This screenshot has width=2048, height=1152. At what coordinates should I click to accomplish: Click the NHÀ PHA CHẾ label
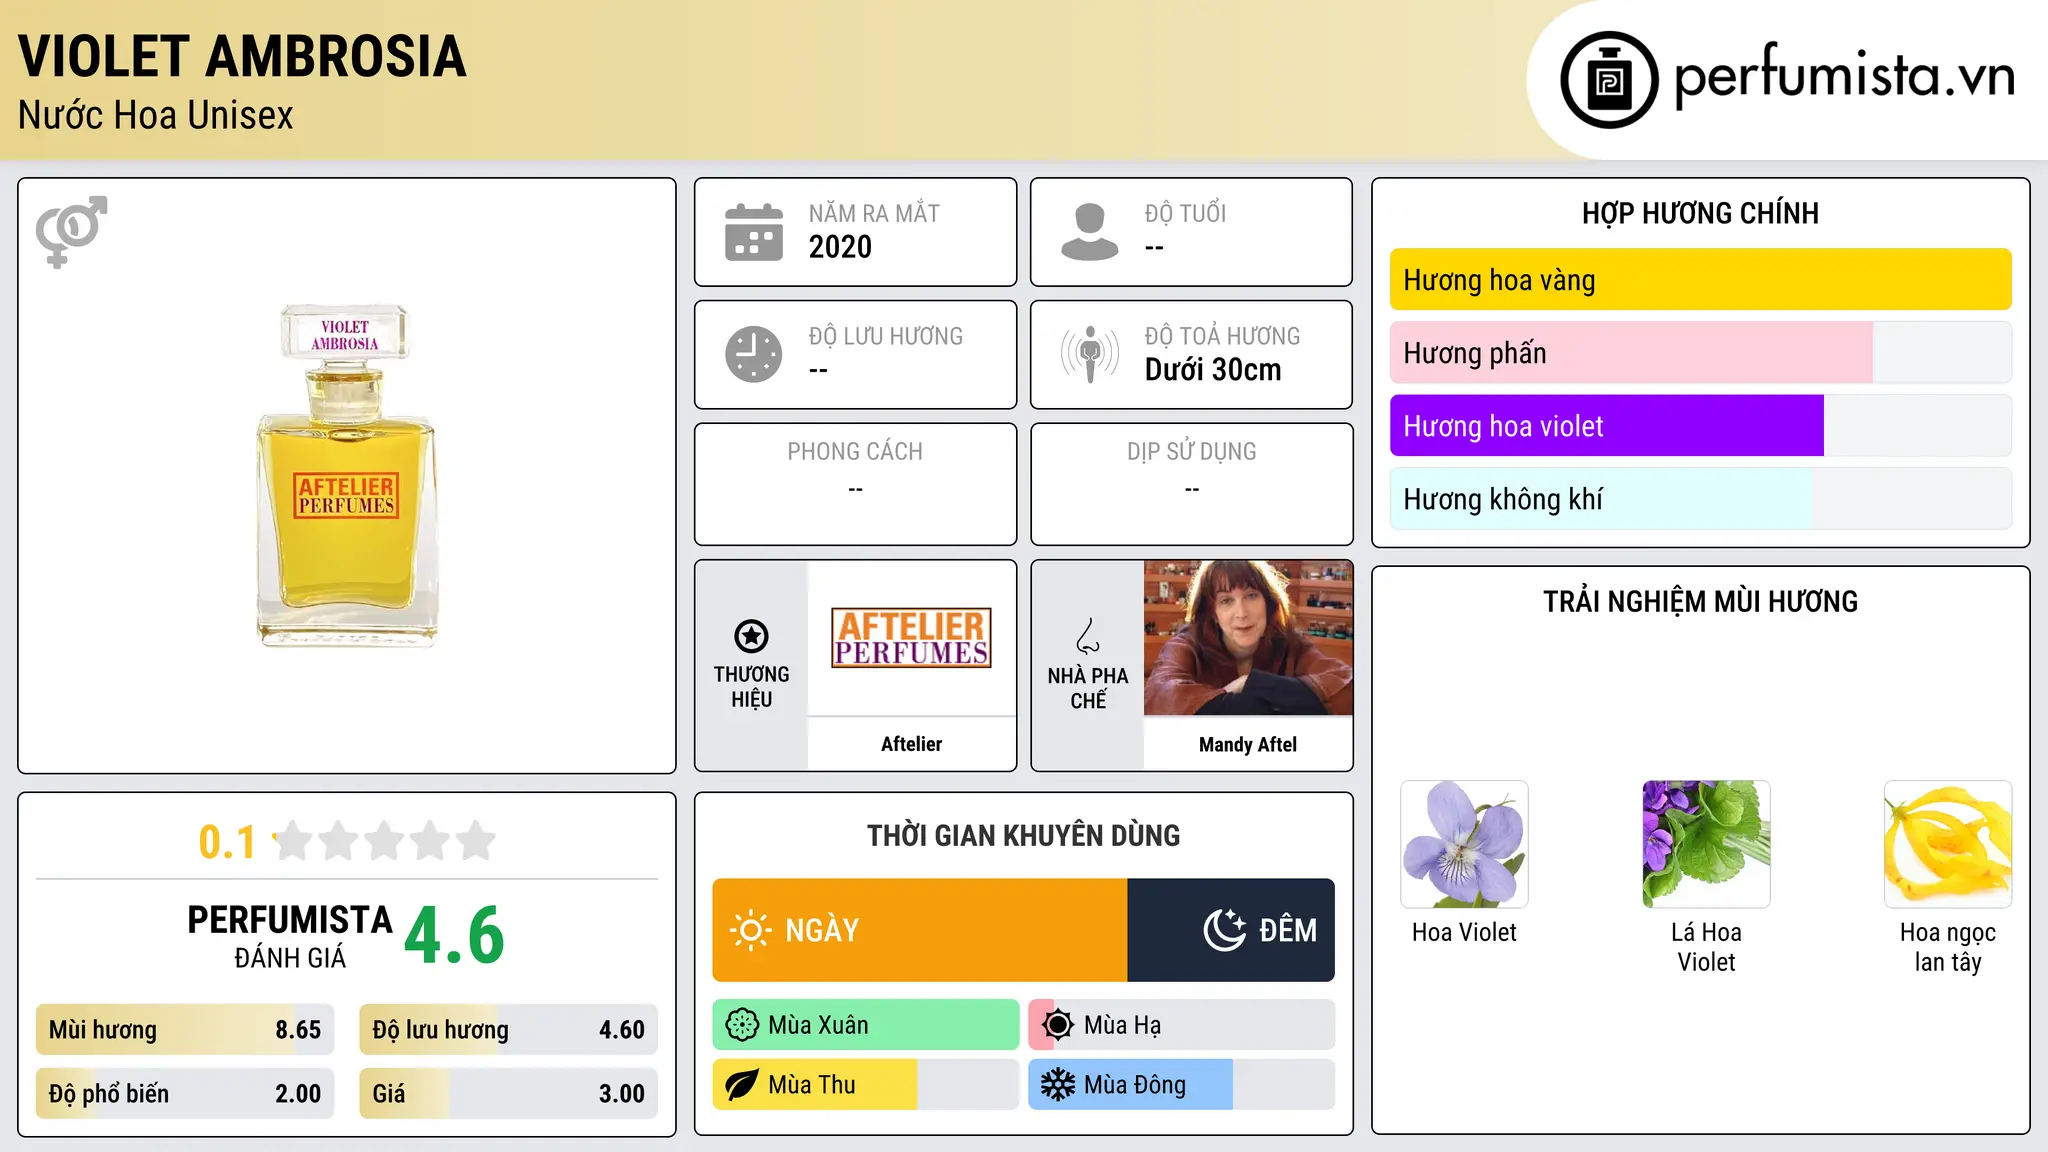click(1088, 688)
